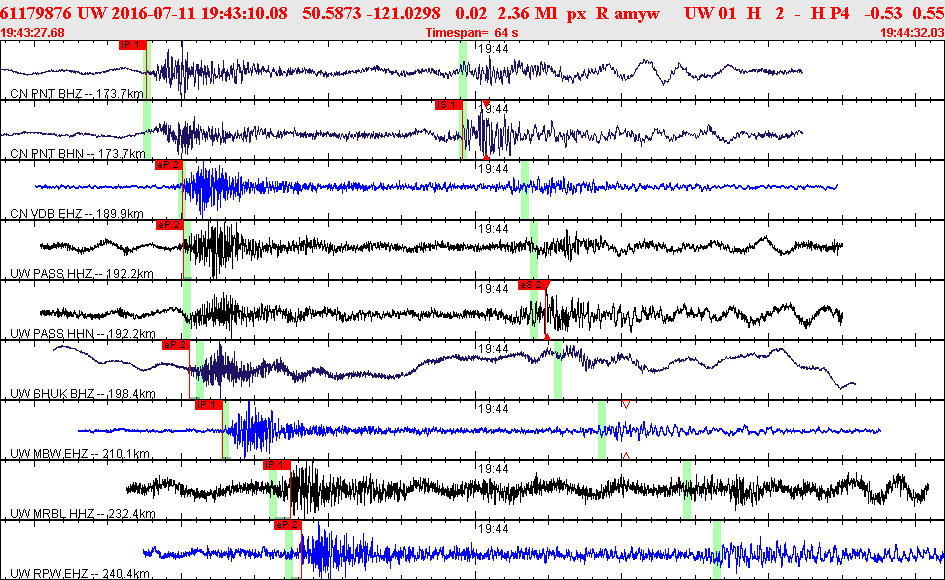This screenshot has height=580, width=945.
Task: Click the analyst tag R amyw
Action: [x=627, y=13]
